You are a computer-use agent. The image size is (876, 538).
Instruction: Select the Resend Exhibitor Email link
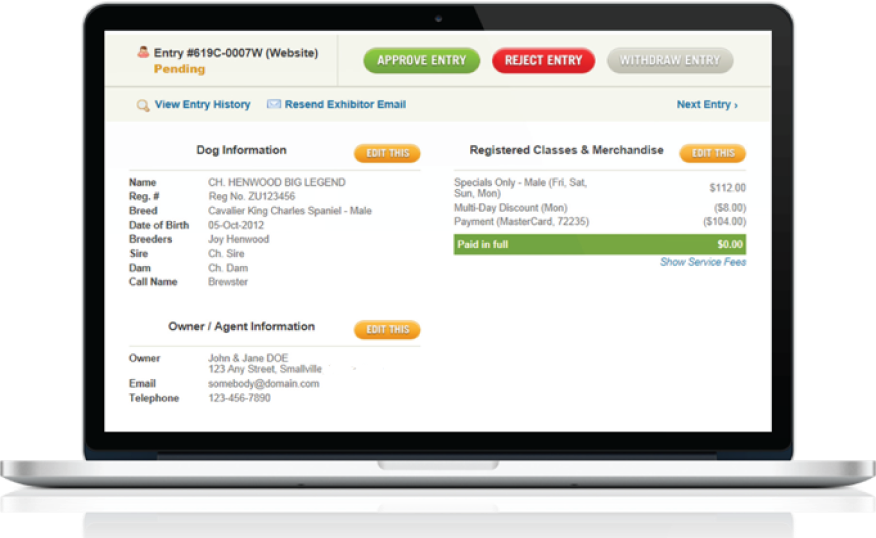tap(345, 105)
